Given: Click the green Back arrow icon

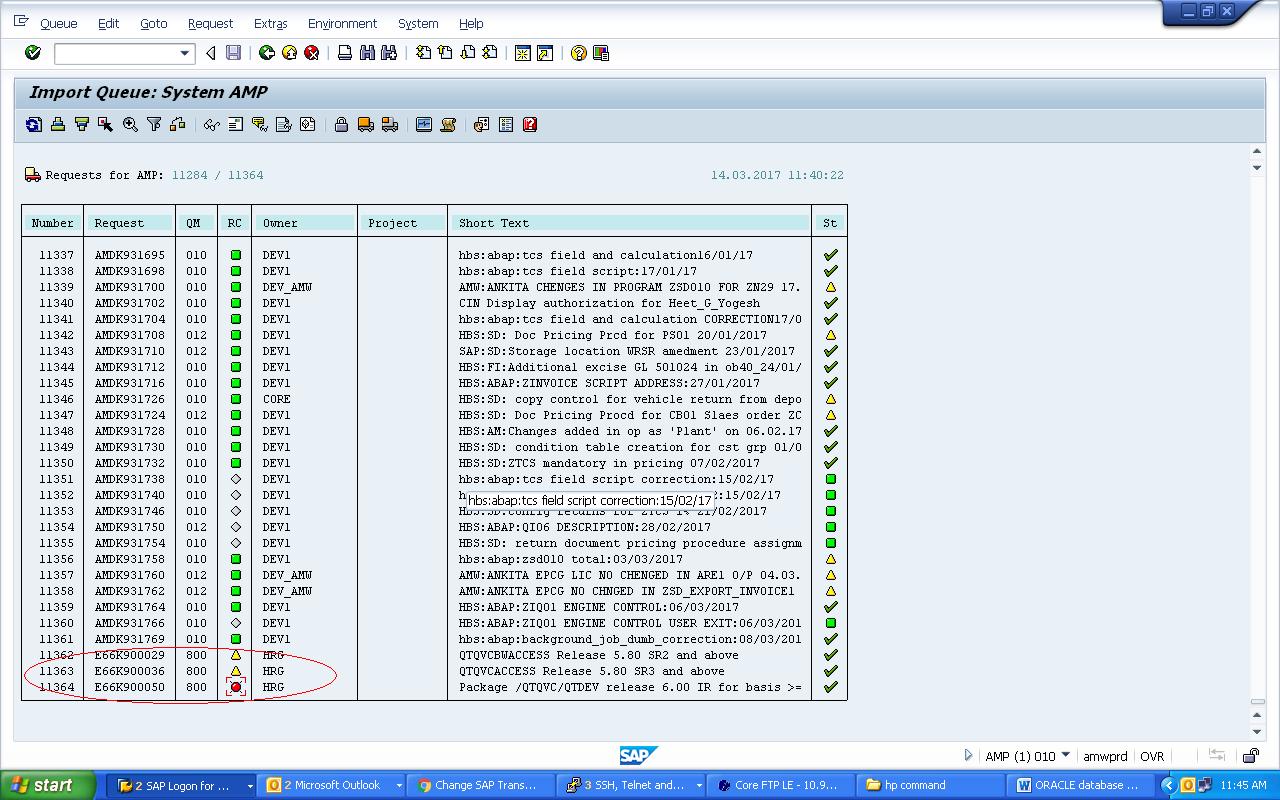Looking at the screenshot, I should pyautogui.click(x=267, y=53).
